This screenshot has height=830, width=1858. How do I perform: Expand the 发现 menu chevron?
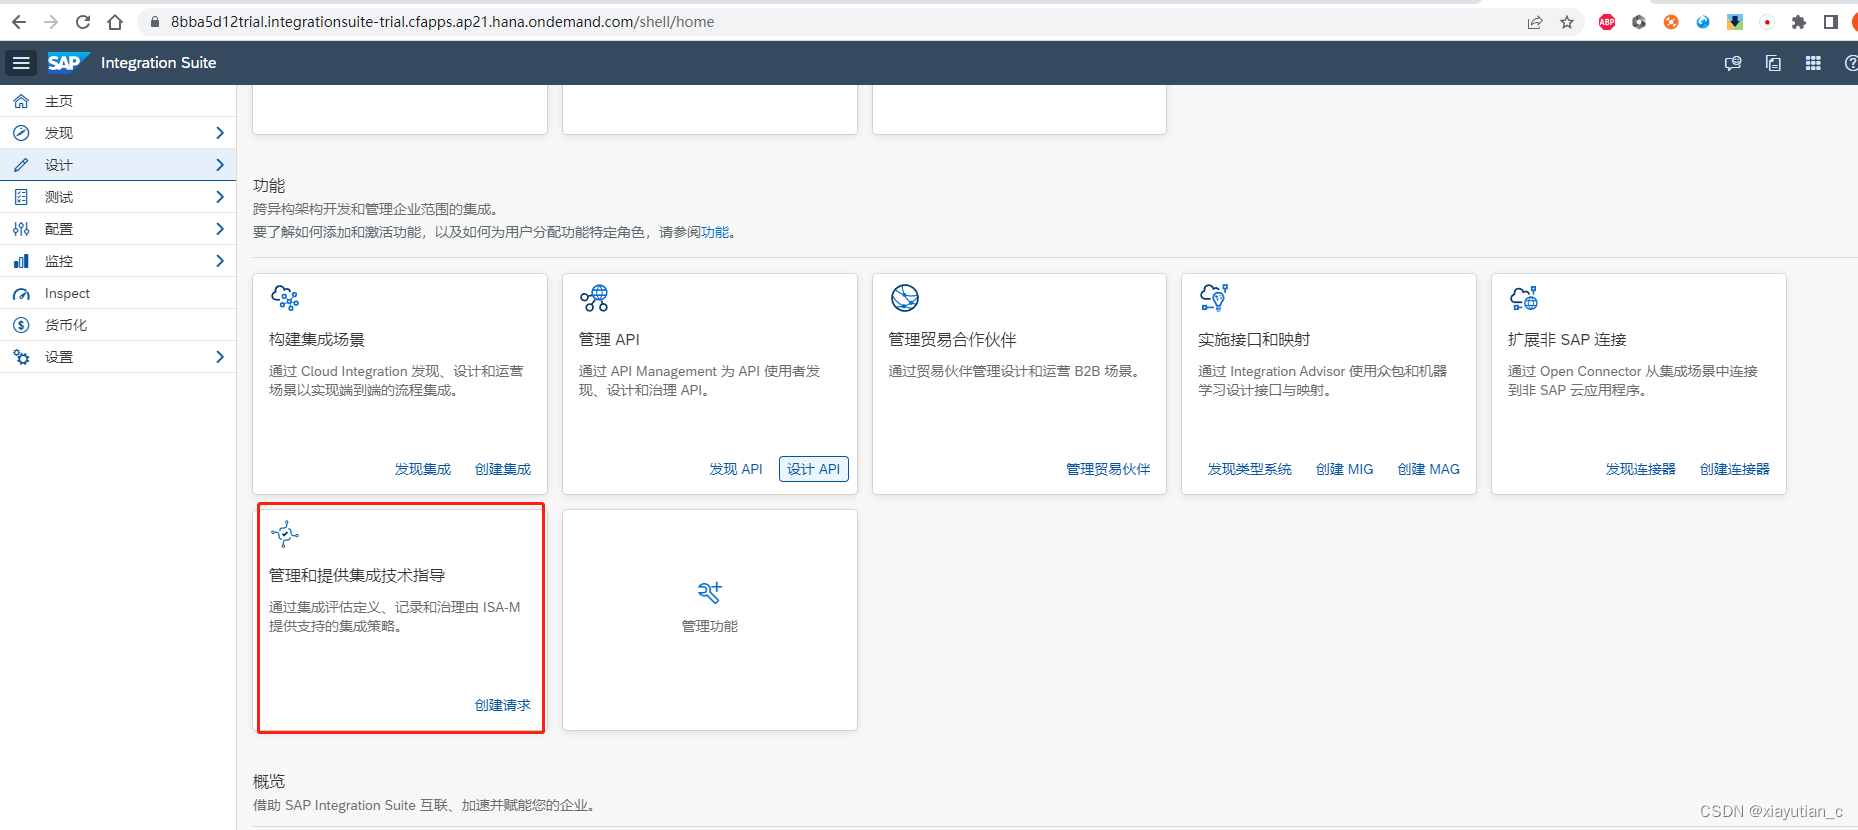pyautogui.click(x=220, y=133)
